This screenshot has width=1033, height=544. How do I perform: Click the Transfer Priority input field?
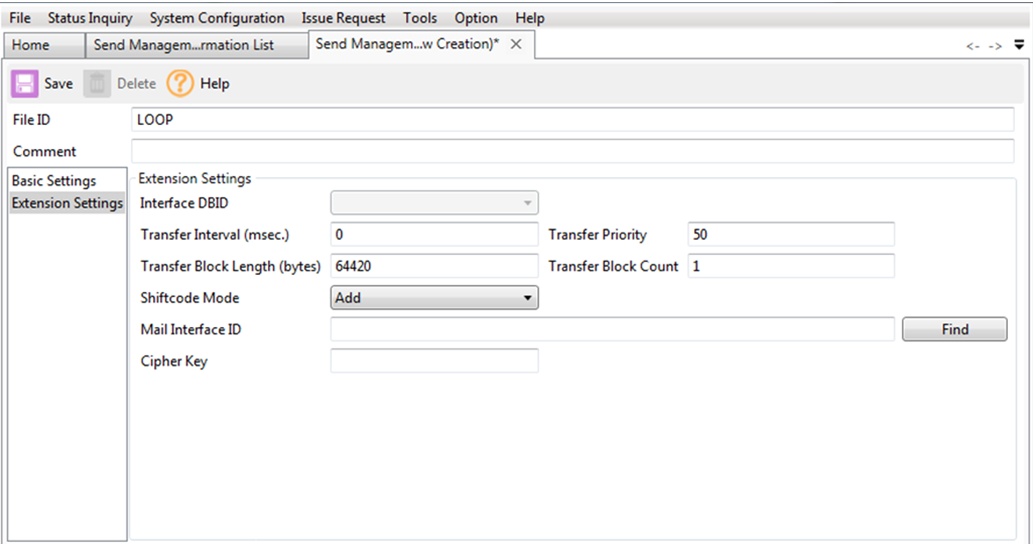coord(791,235)
